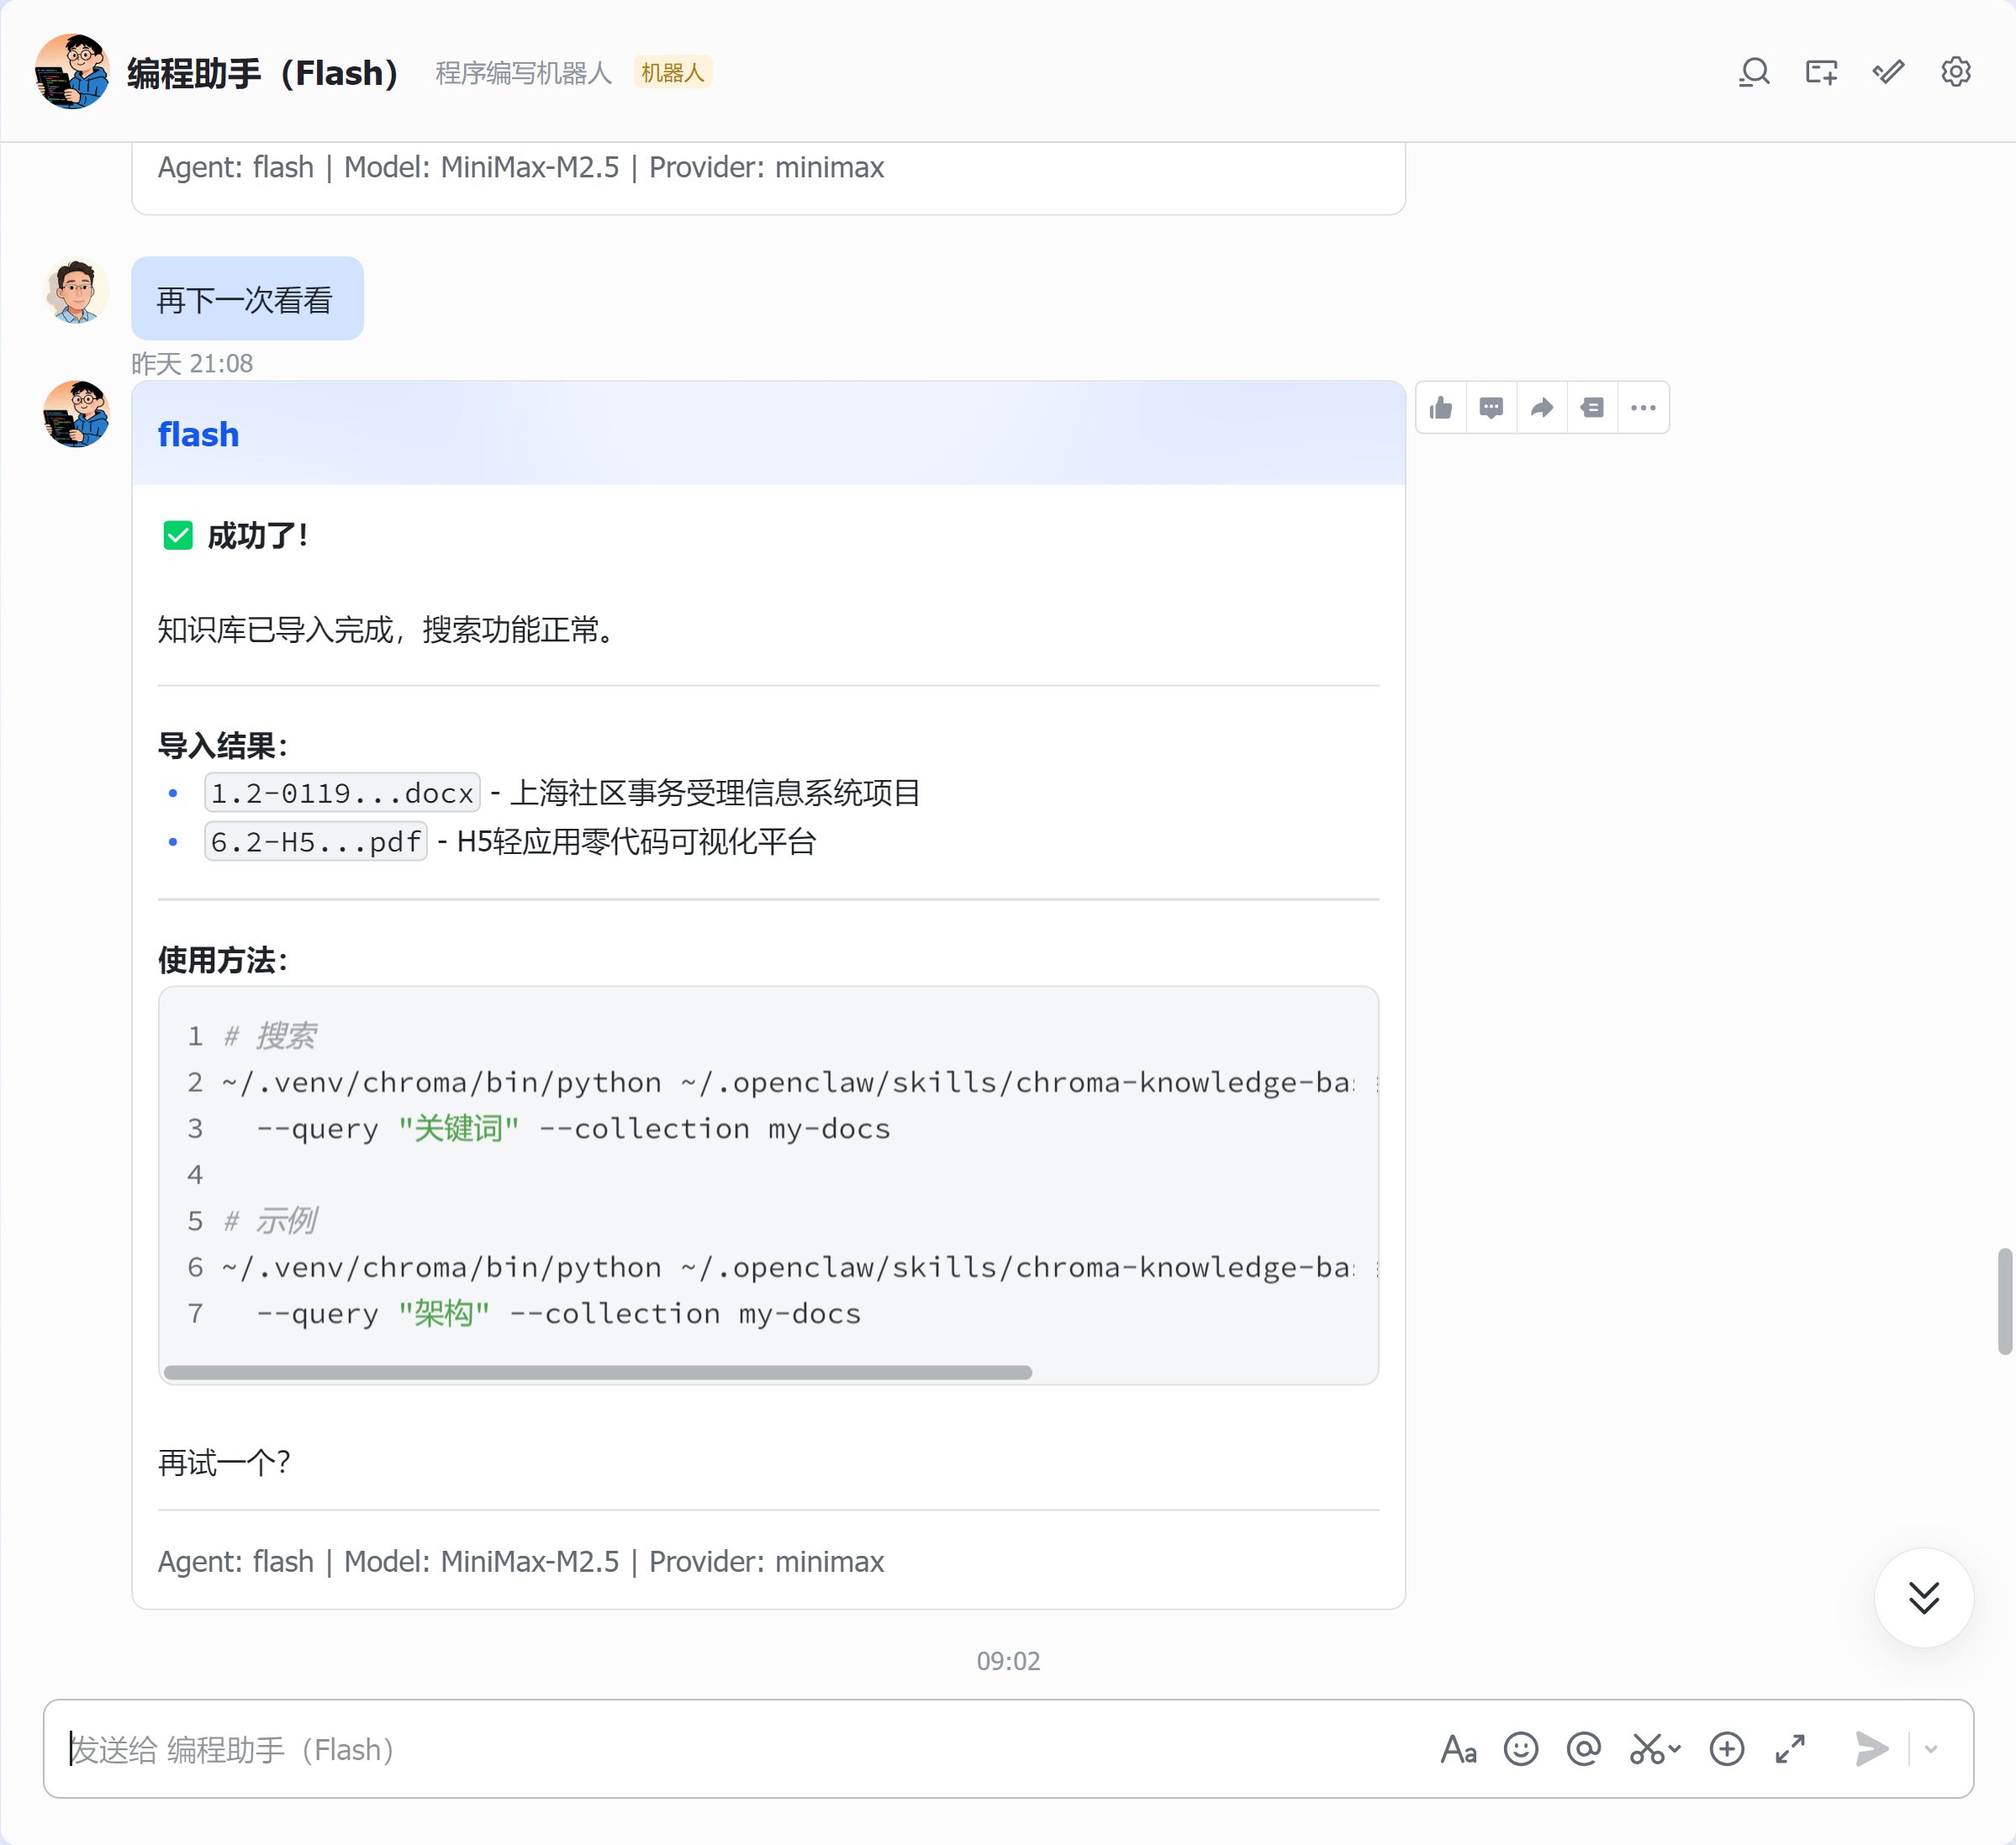Open the double-checkmark tasks icon
This screenshot has width=2016, height=1845.
coord(1888,73)
